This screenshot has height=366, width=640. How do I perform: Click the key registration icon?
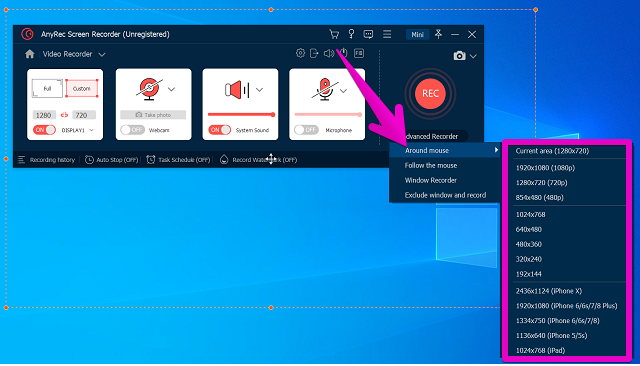point(351,34)
